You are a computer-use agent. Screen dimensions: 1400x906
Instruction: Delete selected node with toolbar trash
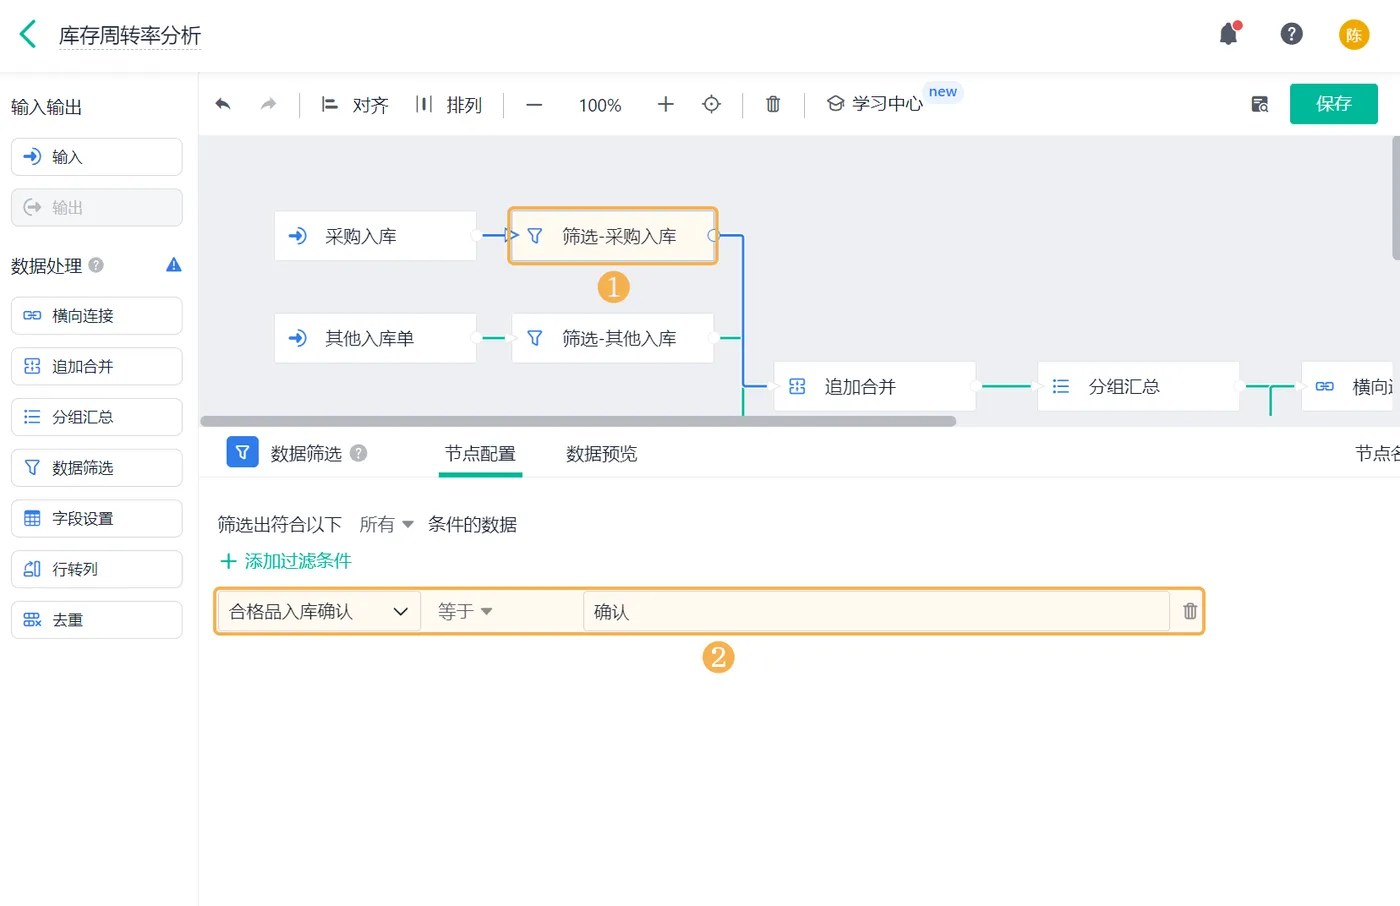pyautogui.click(x=773, y=104)
